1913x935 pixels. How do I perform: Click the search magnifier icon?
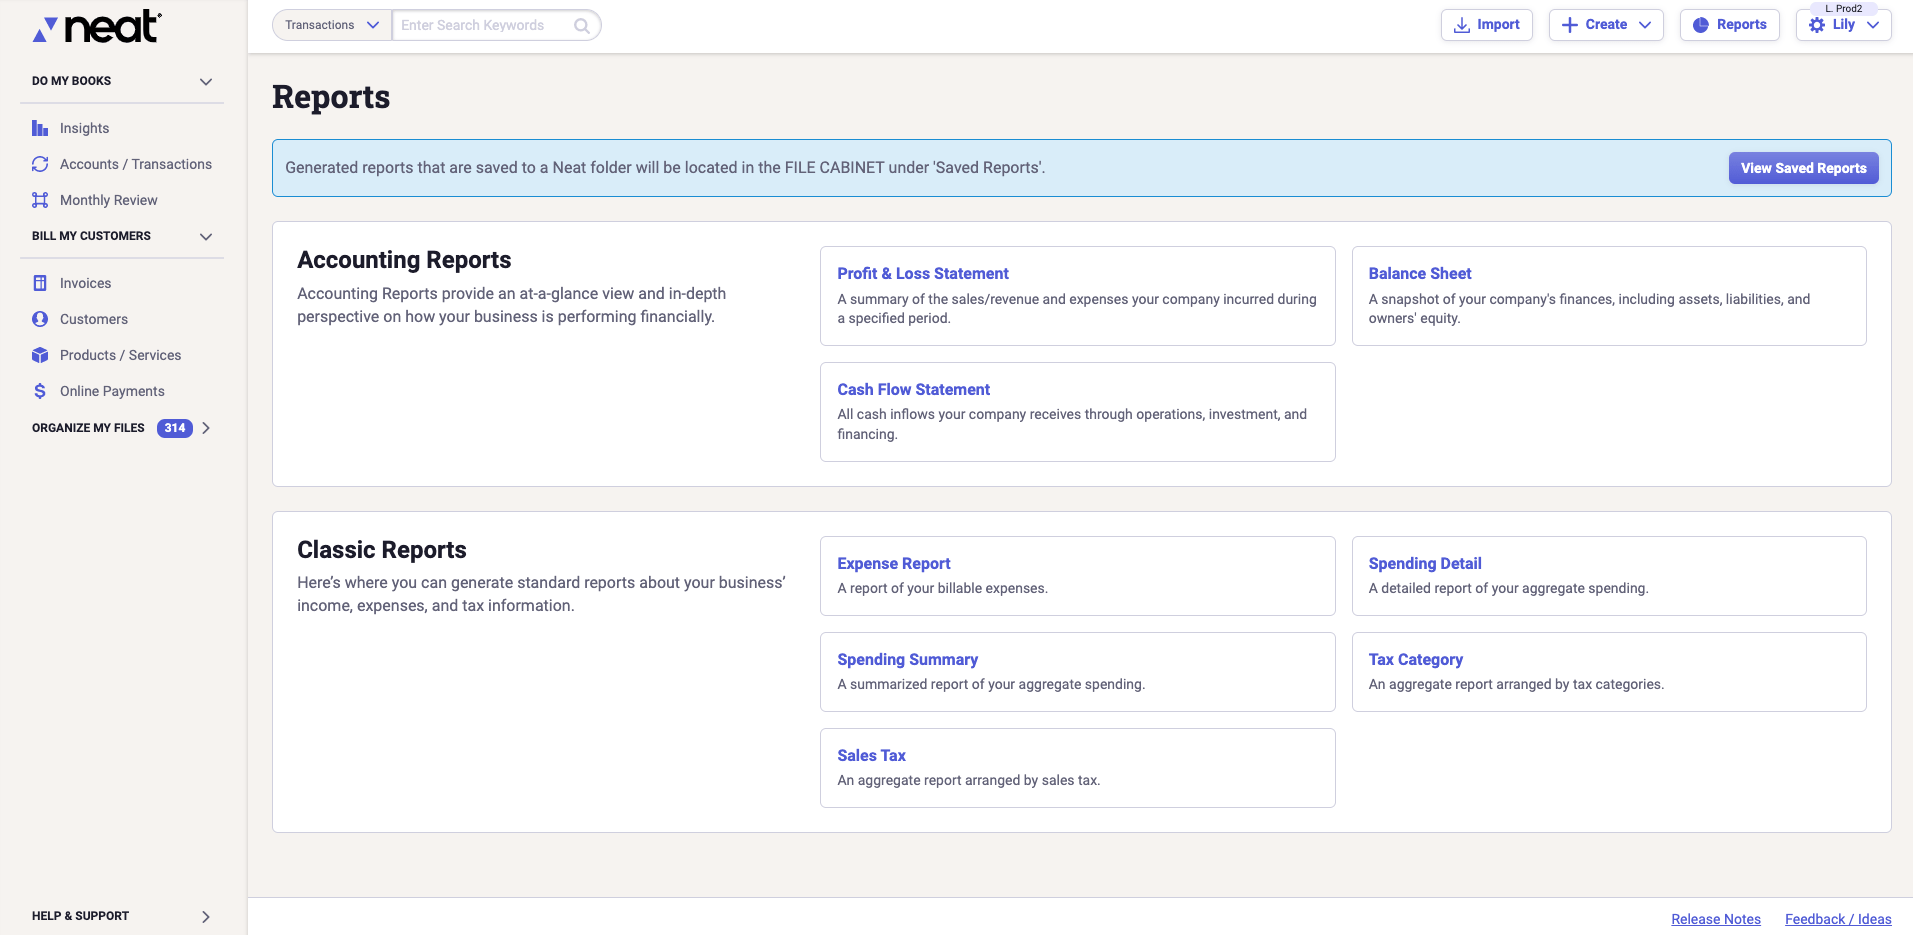click(581, 25)
